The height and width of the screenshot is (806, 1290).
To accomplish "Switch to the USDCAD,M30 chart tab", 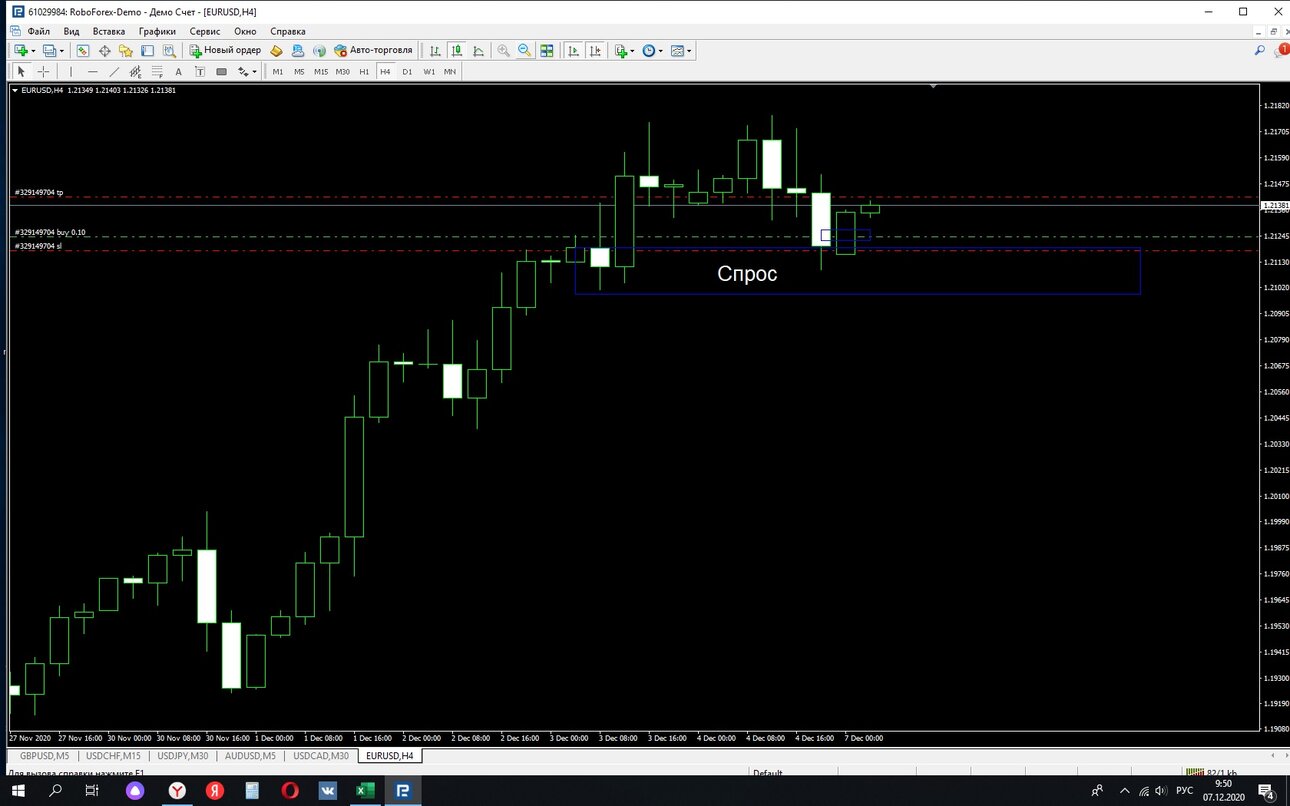I will coord(321,756).
